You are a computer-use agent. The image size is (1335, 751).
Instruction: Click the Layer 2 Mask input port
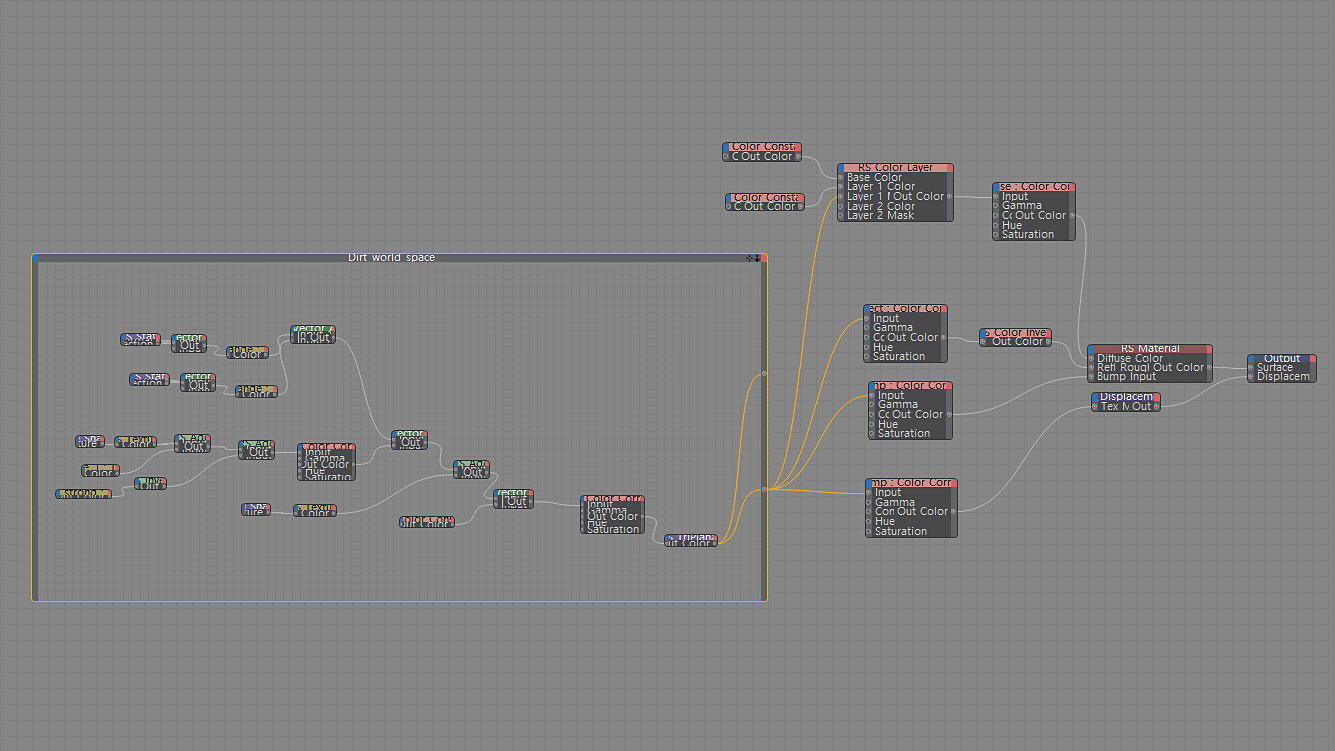click(841, 215)
